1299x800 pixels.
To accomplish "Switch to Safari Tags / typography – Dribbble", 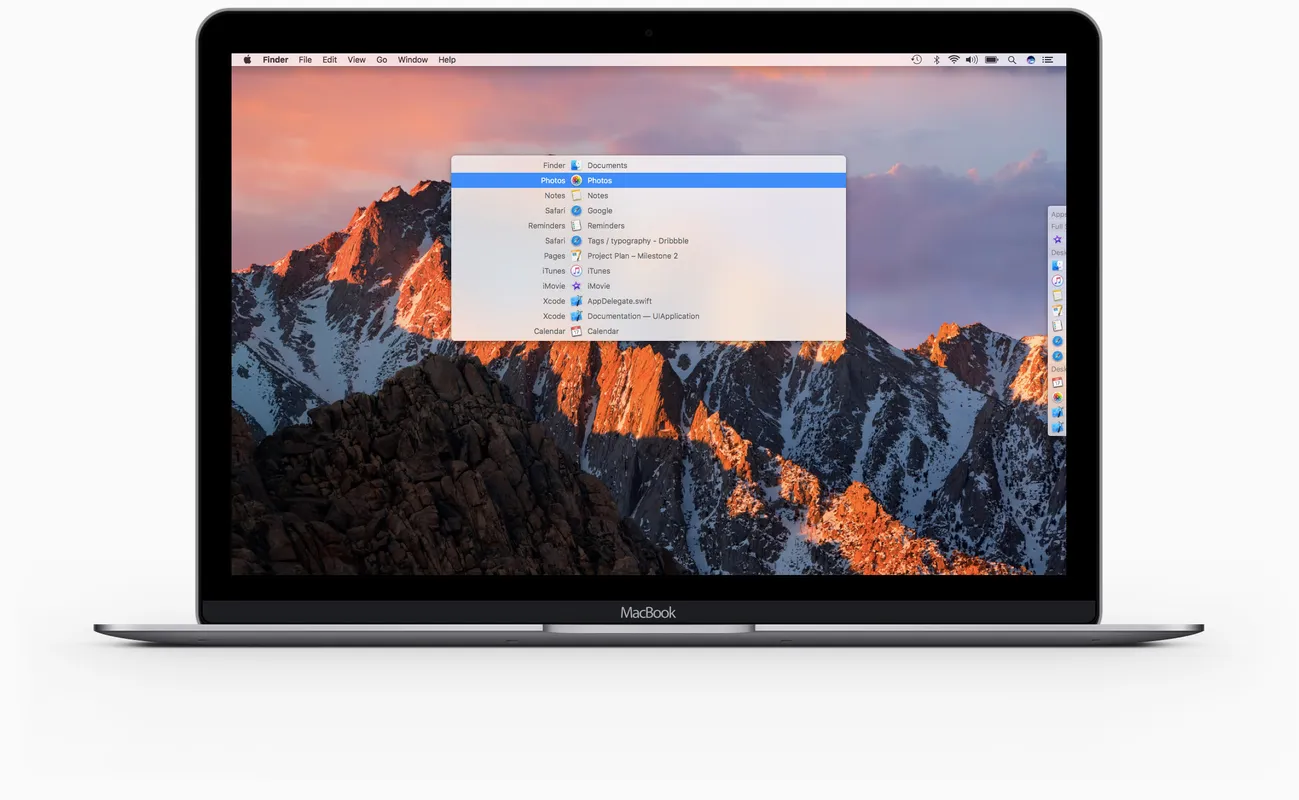I will tap(637, 241).
